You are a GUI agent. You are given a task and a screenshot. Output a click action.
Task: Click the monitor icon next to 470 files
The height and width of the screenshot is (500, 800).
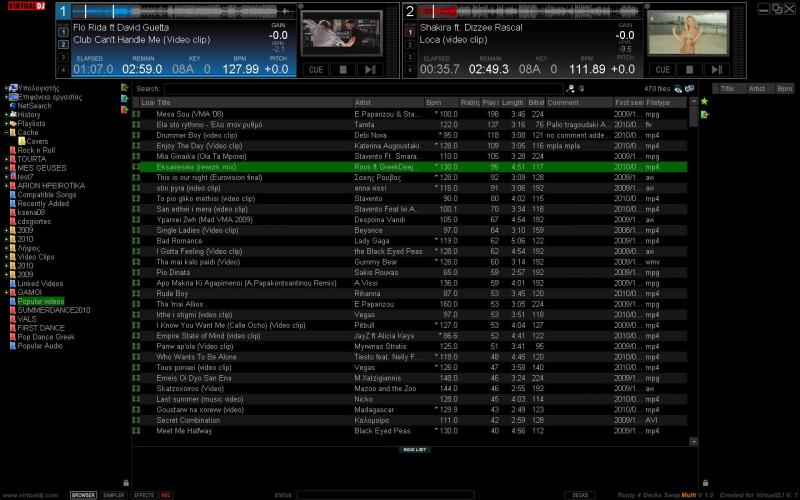click(689, 89)
